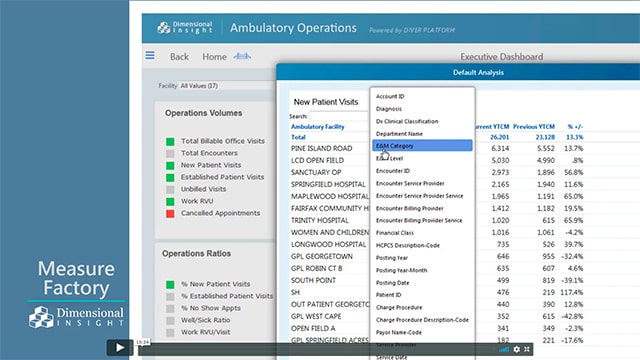Open Established Patient Visits measure

pos(222,177)
